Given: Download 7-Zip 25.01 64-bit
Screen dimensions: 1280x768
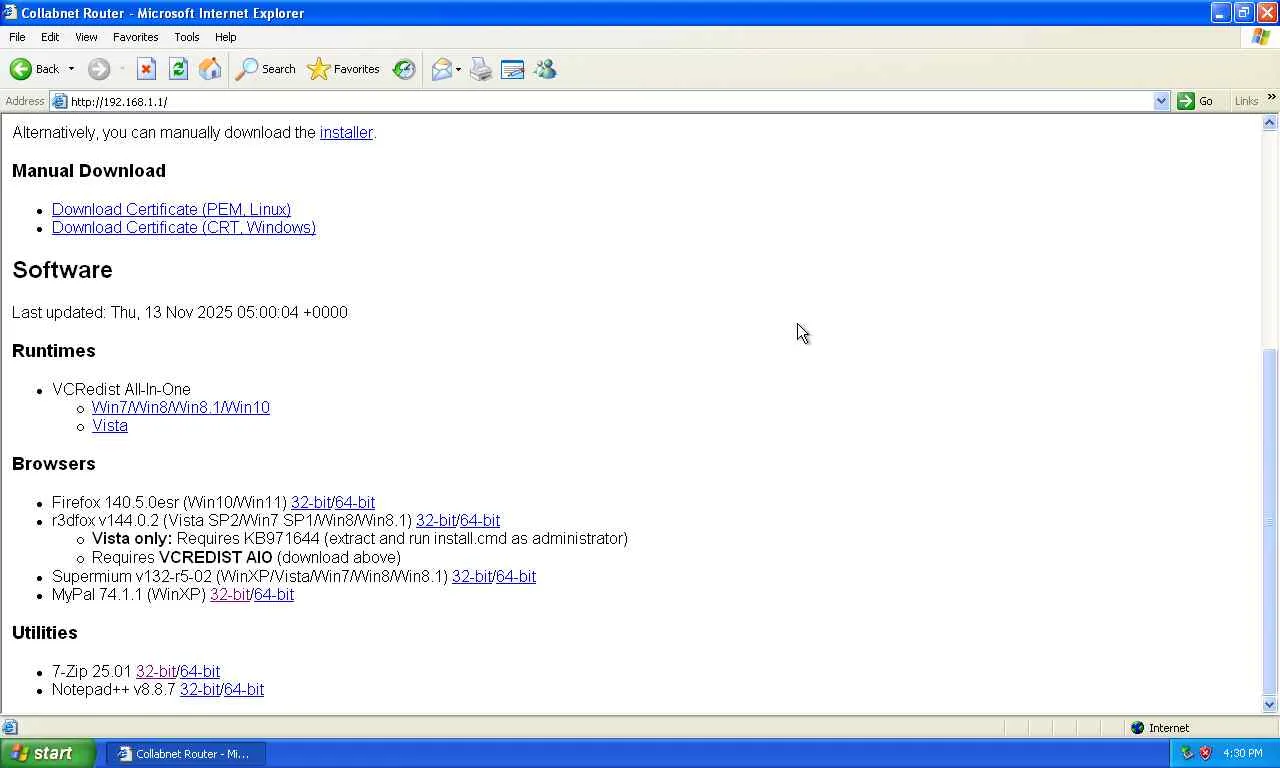Looking at the screenshot, I should pos(200,671).
